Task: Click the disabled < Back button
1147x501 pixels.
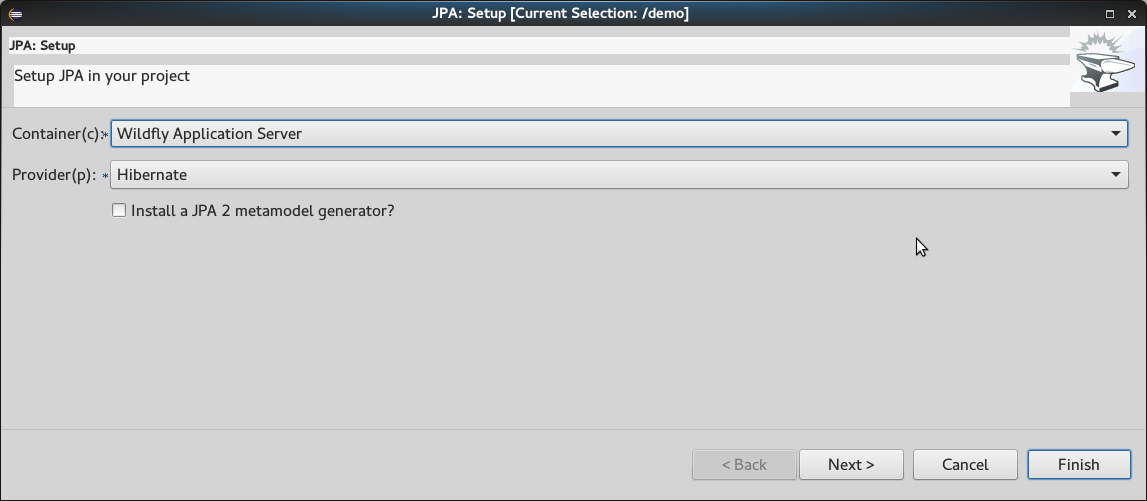Action: pyautogui.click(x=744, y=464)
